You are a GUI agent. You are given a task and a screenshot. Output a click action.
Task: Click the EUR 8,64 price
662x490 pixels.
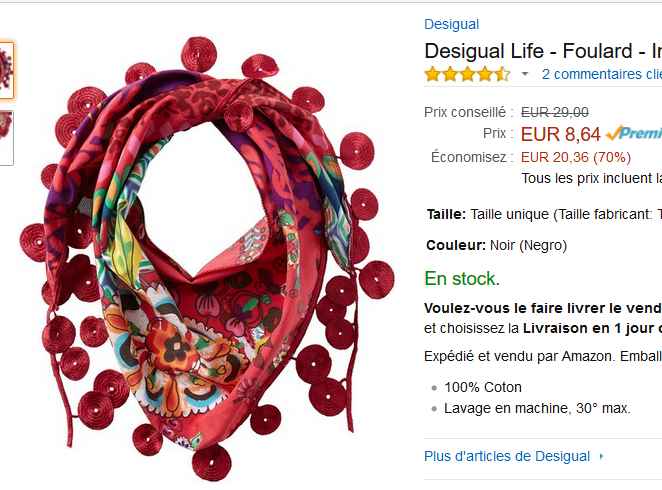[x=560, y=134]
